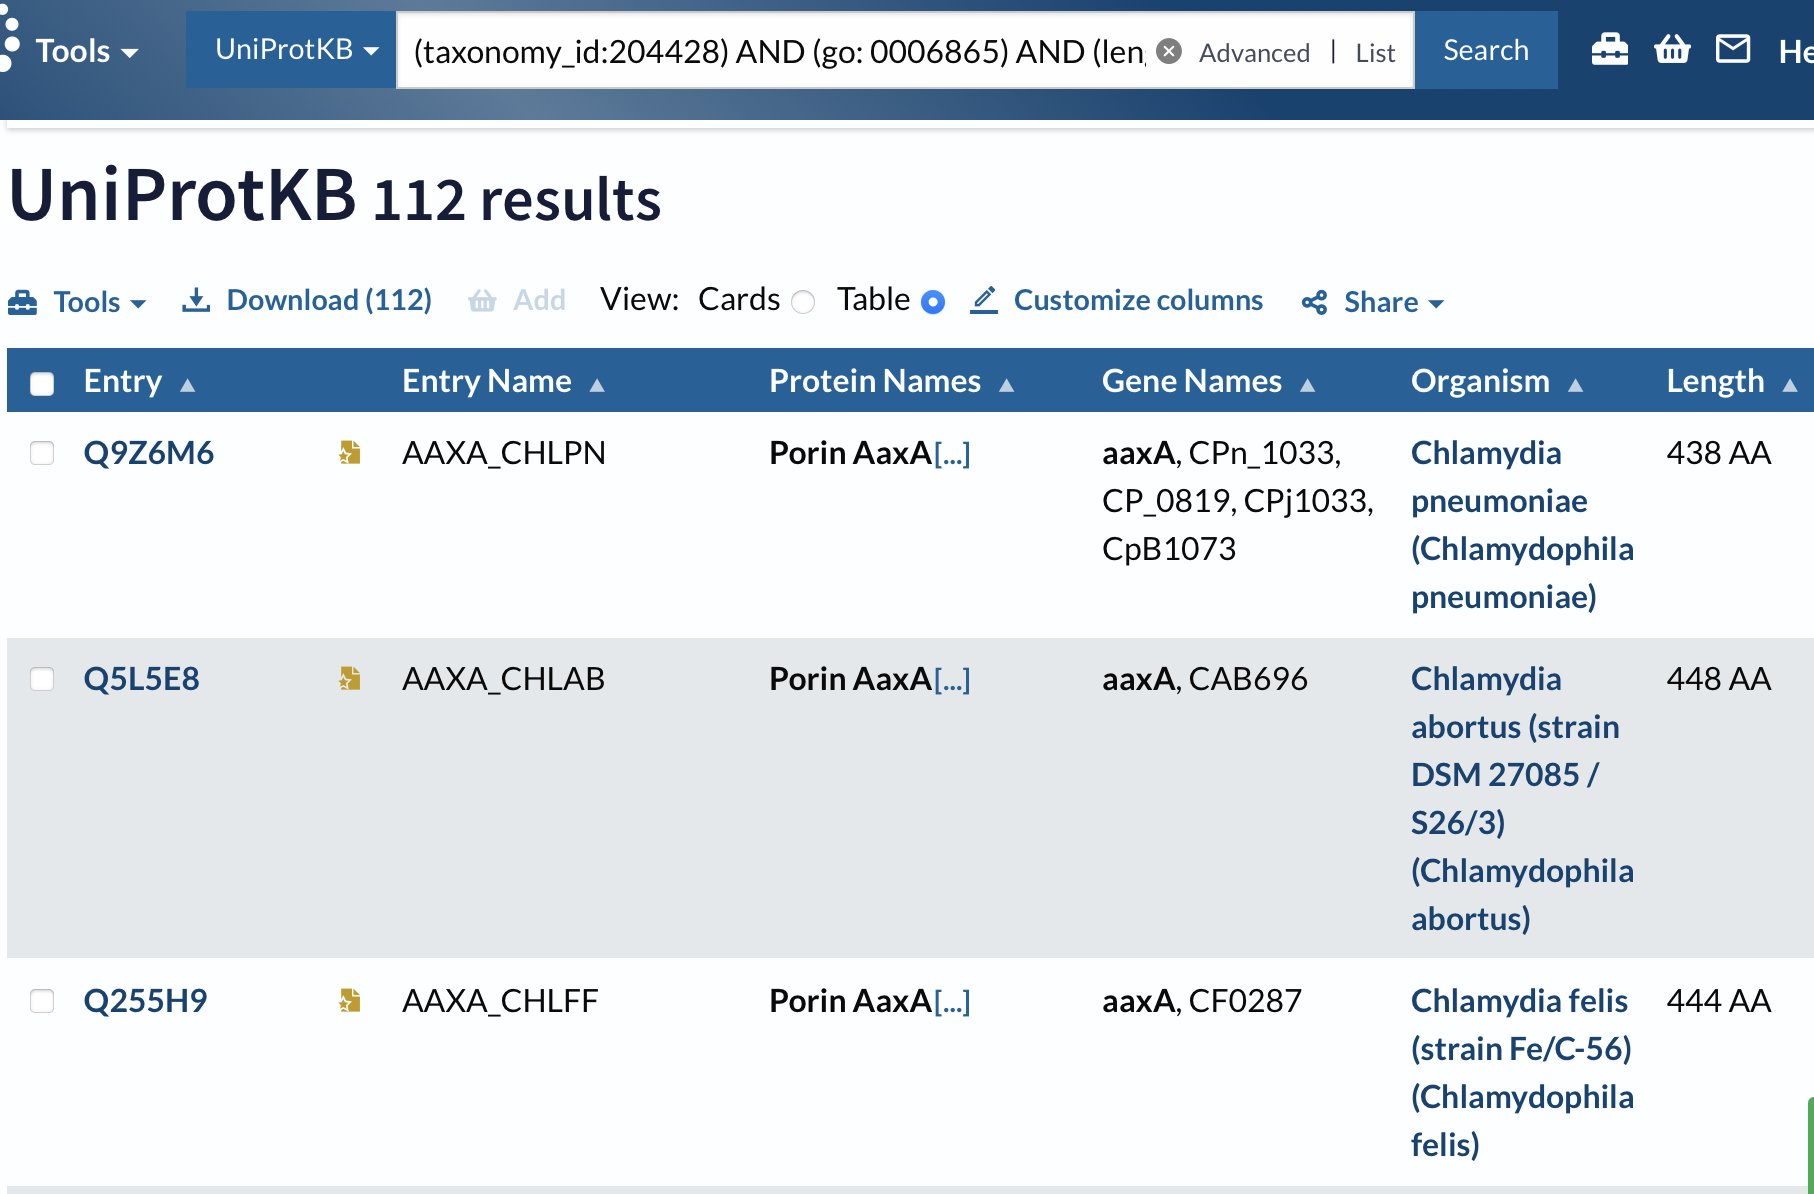Click the reviewed Swiss-Prot icon for Q255H9
The width and height of the screenshot is (1814, 1194).
tap(349, 1001)
